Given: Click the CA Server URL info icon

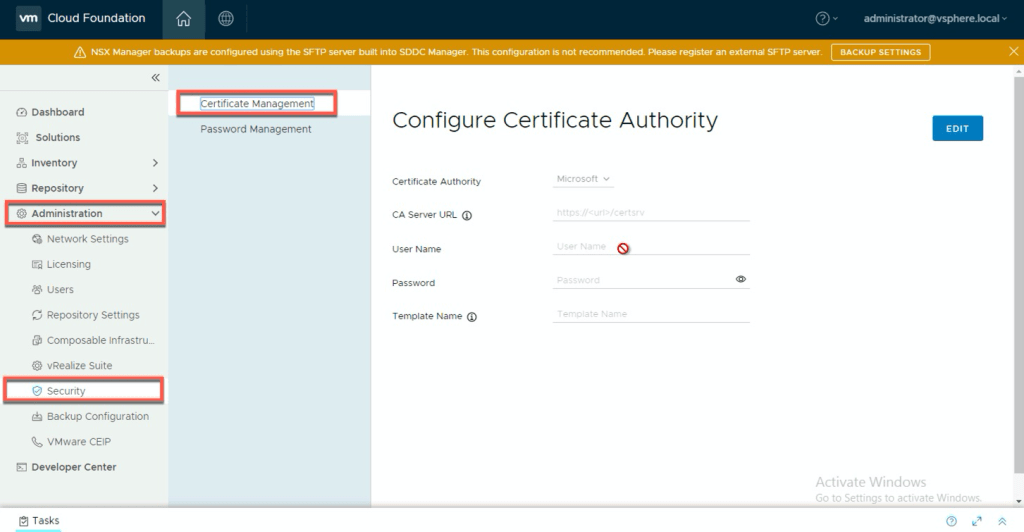Looking at the screenshot, I should point(467,215).
